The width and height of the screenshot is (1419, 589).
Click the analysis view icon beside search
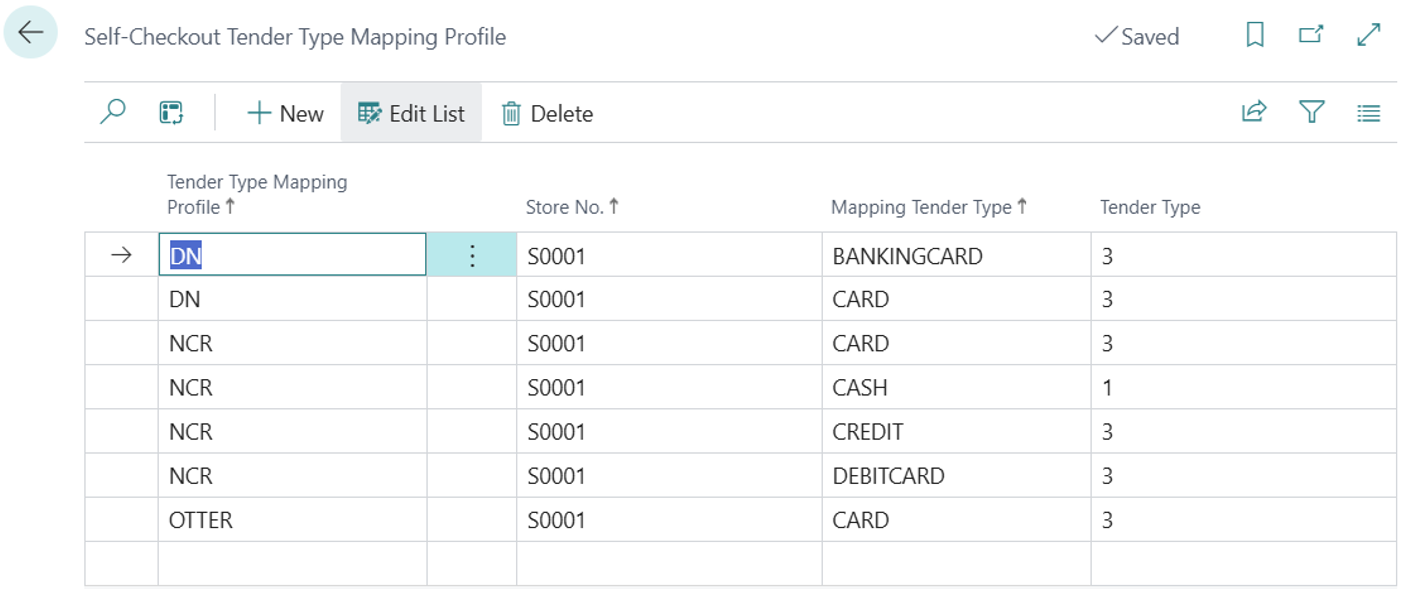pos(171,113)
